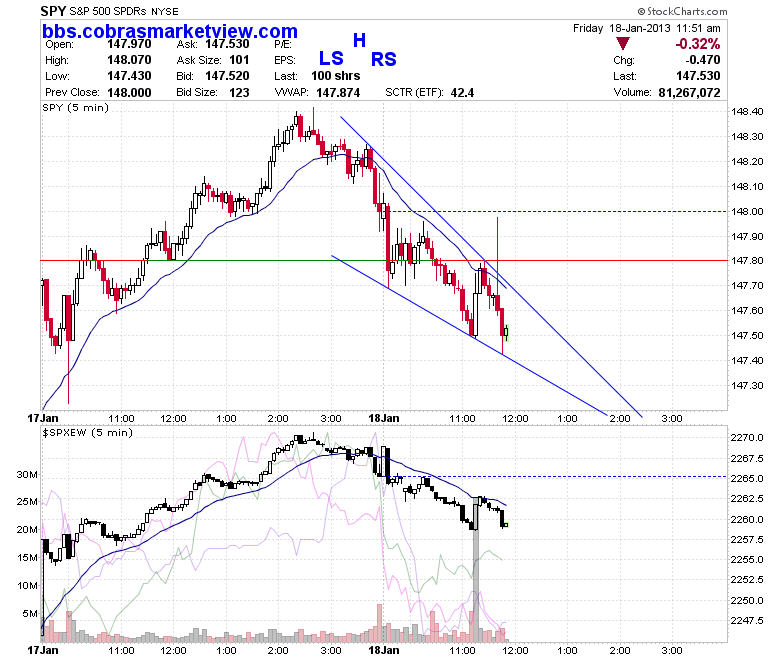Click the date Friday 18-Jan-2013 11:51 am
Screen dimensions: 780x659
click(647, 28)
